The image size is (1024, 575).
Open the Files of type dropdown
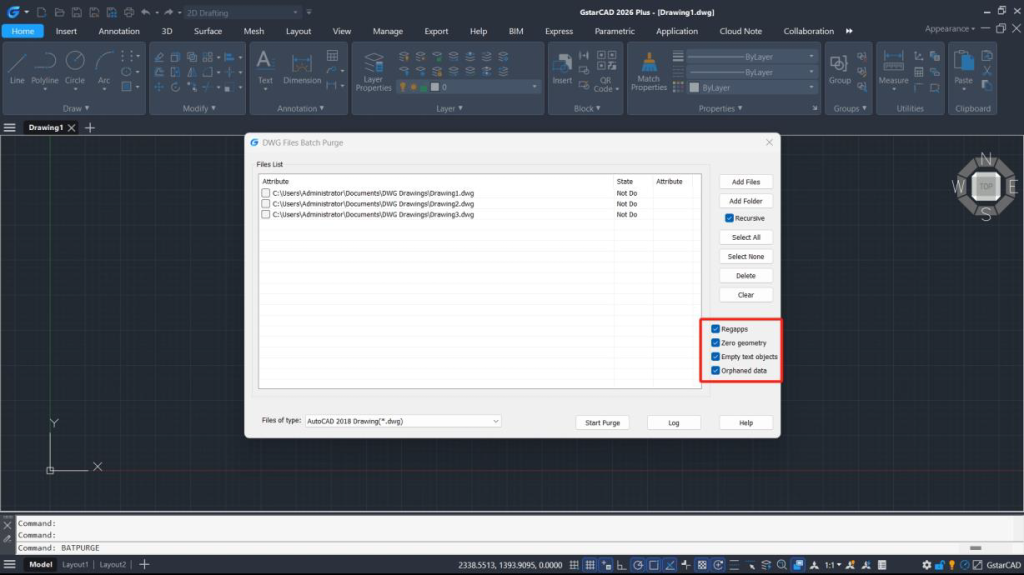[x=402, y=422]
